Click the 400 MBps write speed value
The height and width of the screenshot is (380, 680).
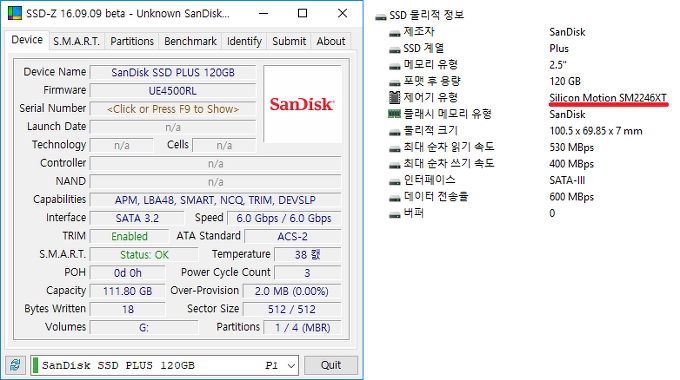pos(572,164)
